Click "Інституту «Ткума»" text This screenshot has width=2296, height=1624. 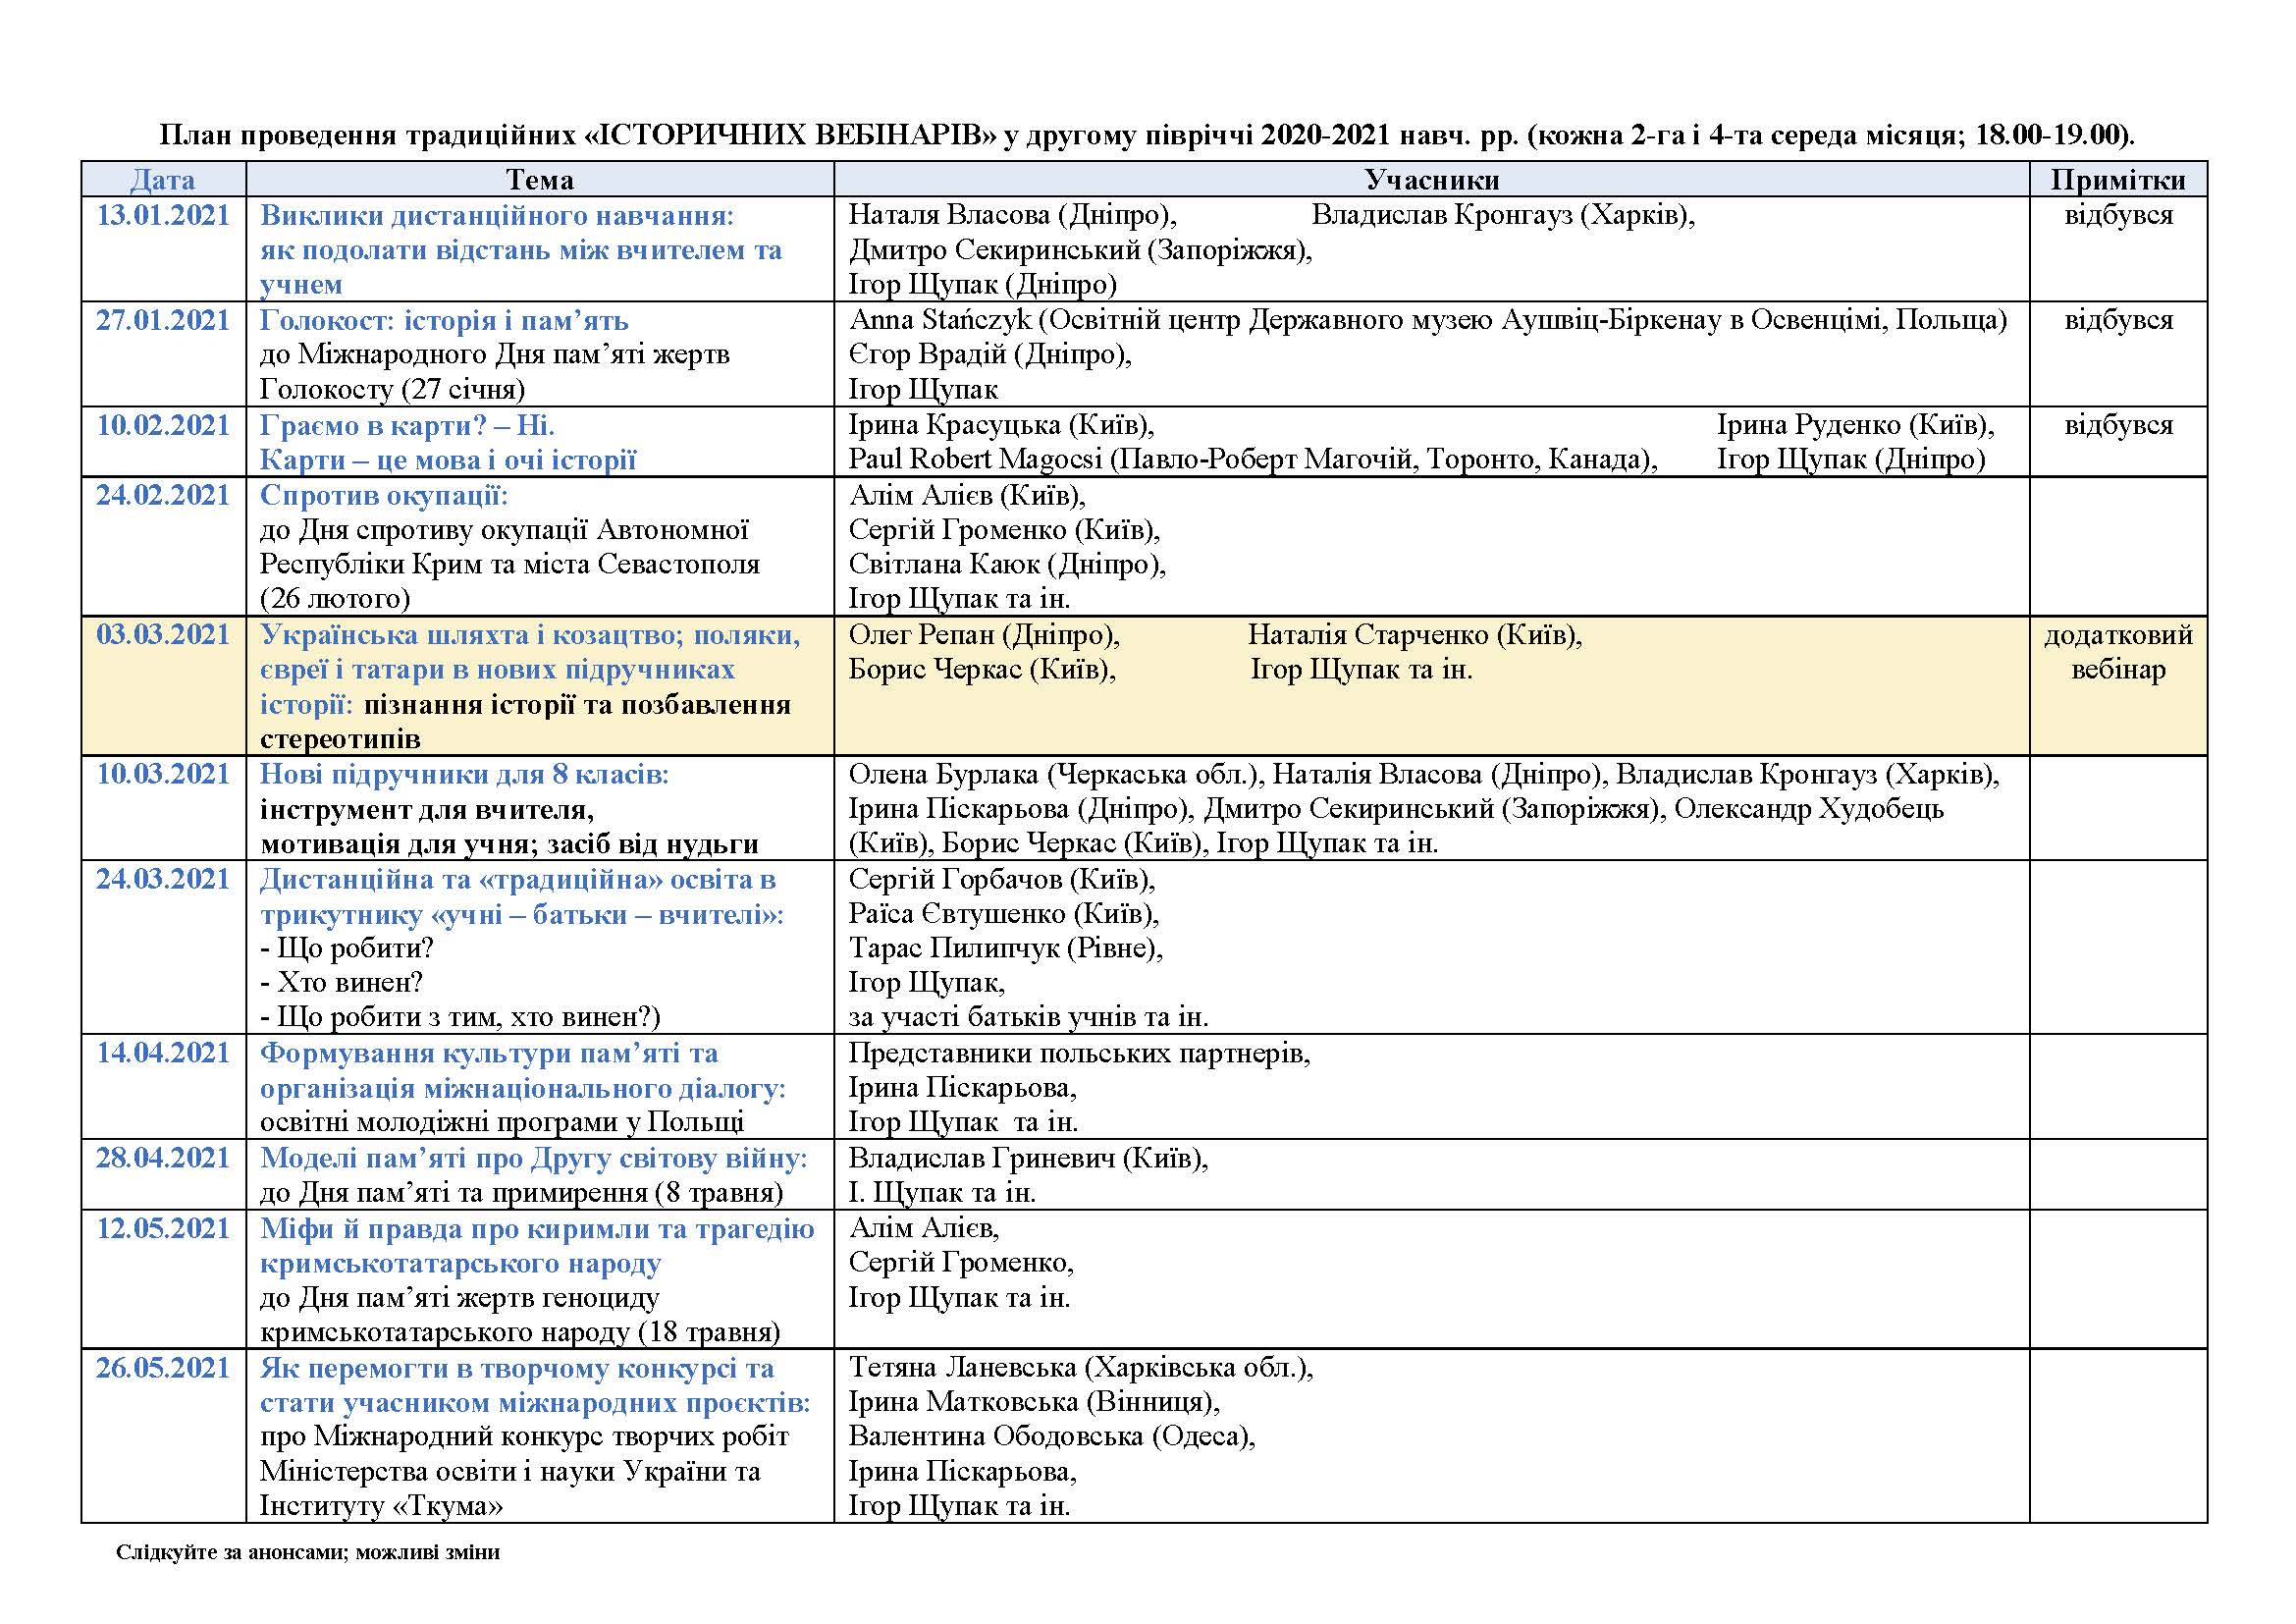[x=382, y=1506]
